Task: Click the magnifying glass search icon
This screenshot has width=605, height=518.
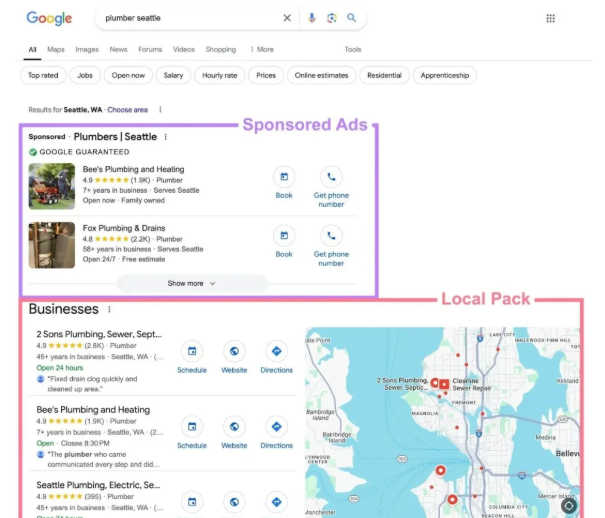Action: [x=351, y=18]
